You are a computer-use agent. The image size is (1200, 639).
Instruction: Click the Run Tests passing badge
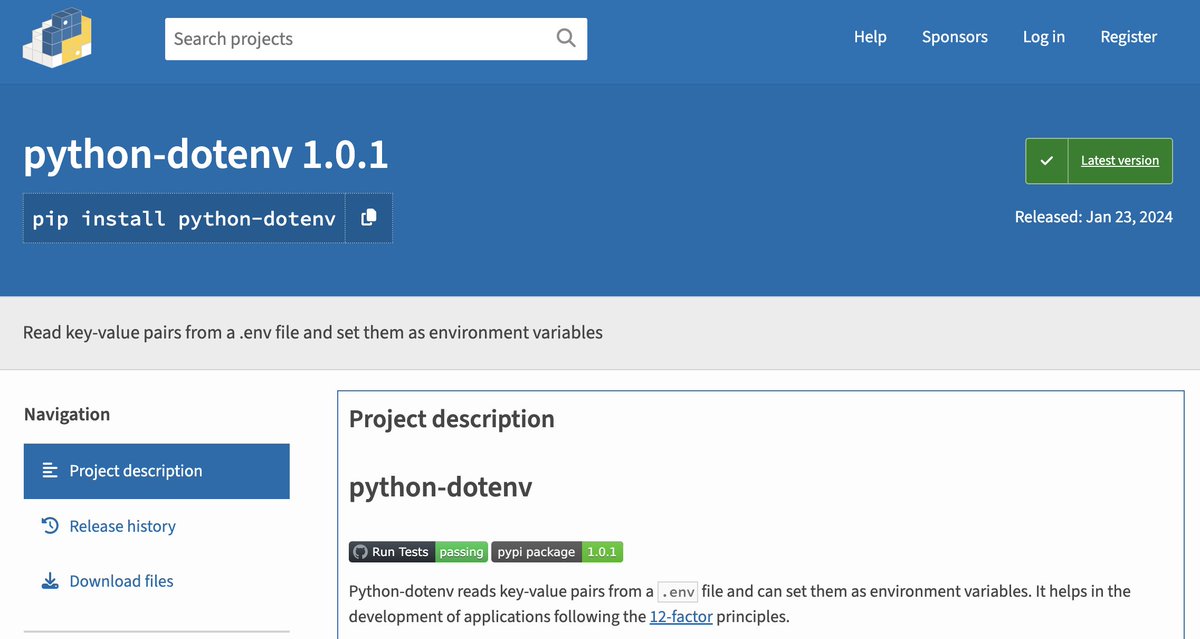[x=418, y=552]
